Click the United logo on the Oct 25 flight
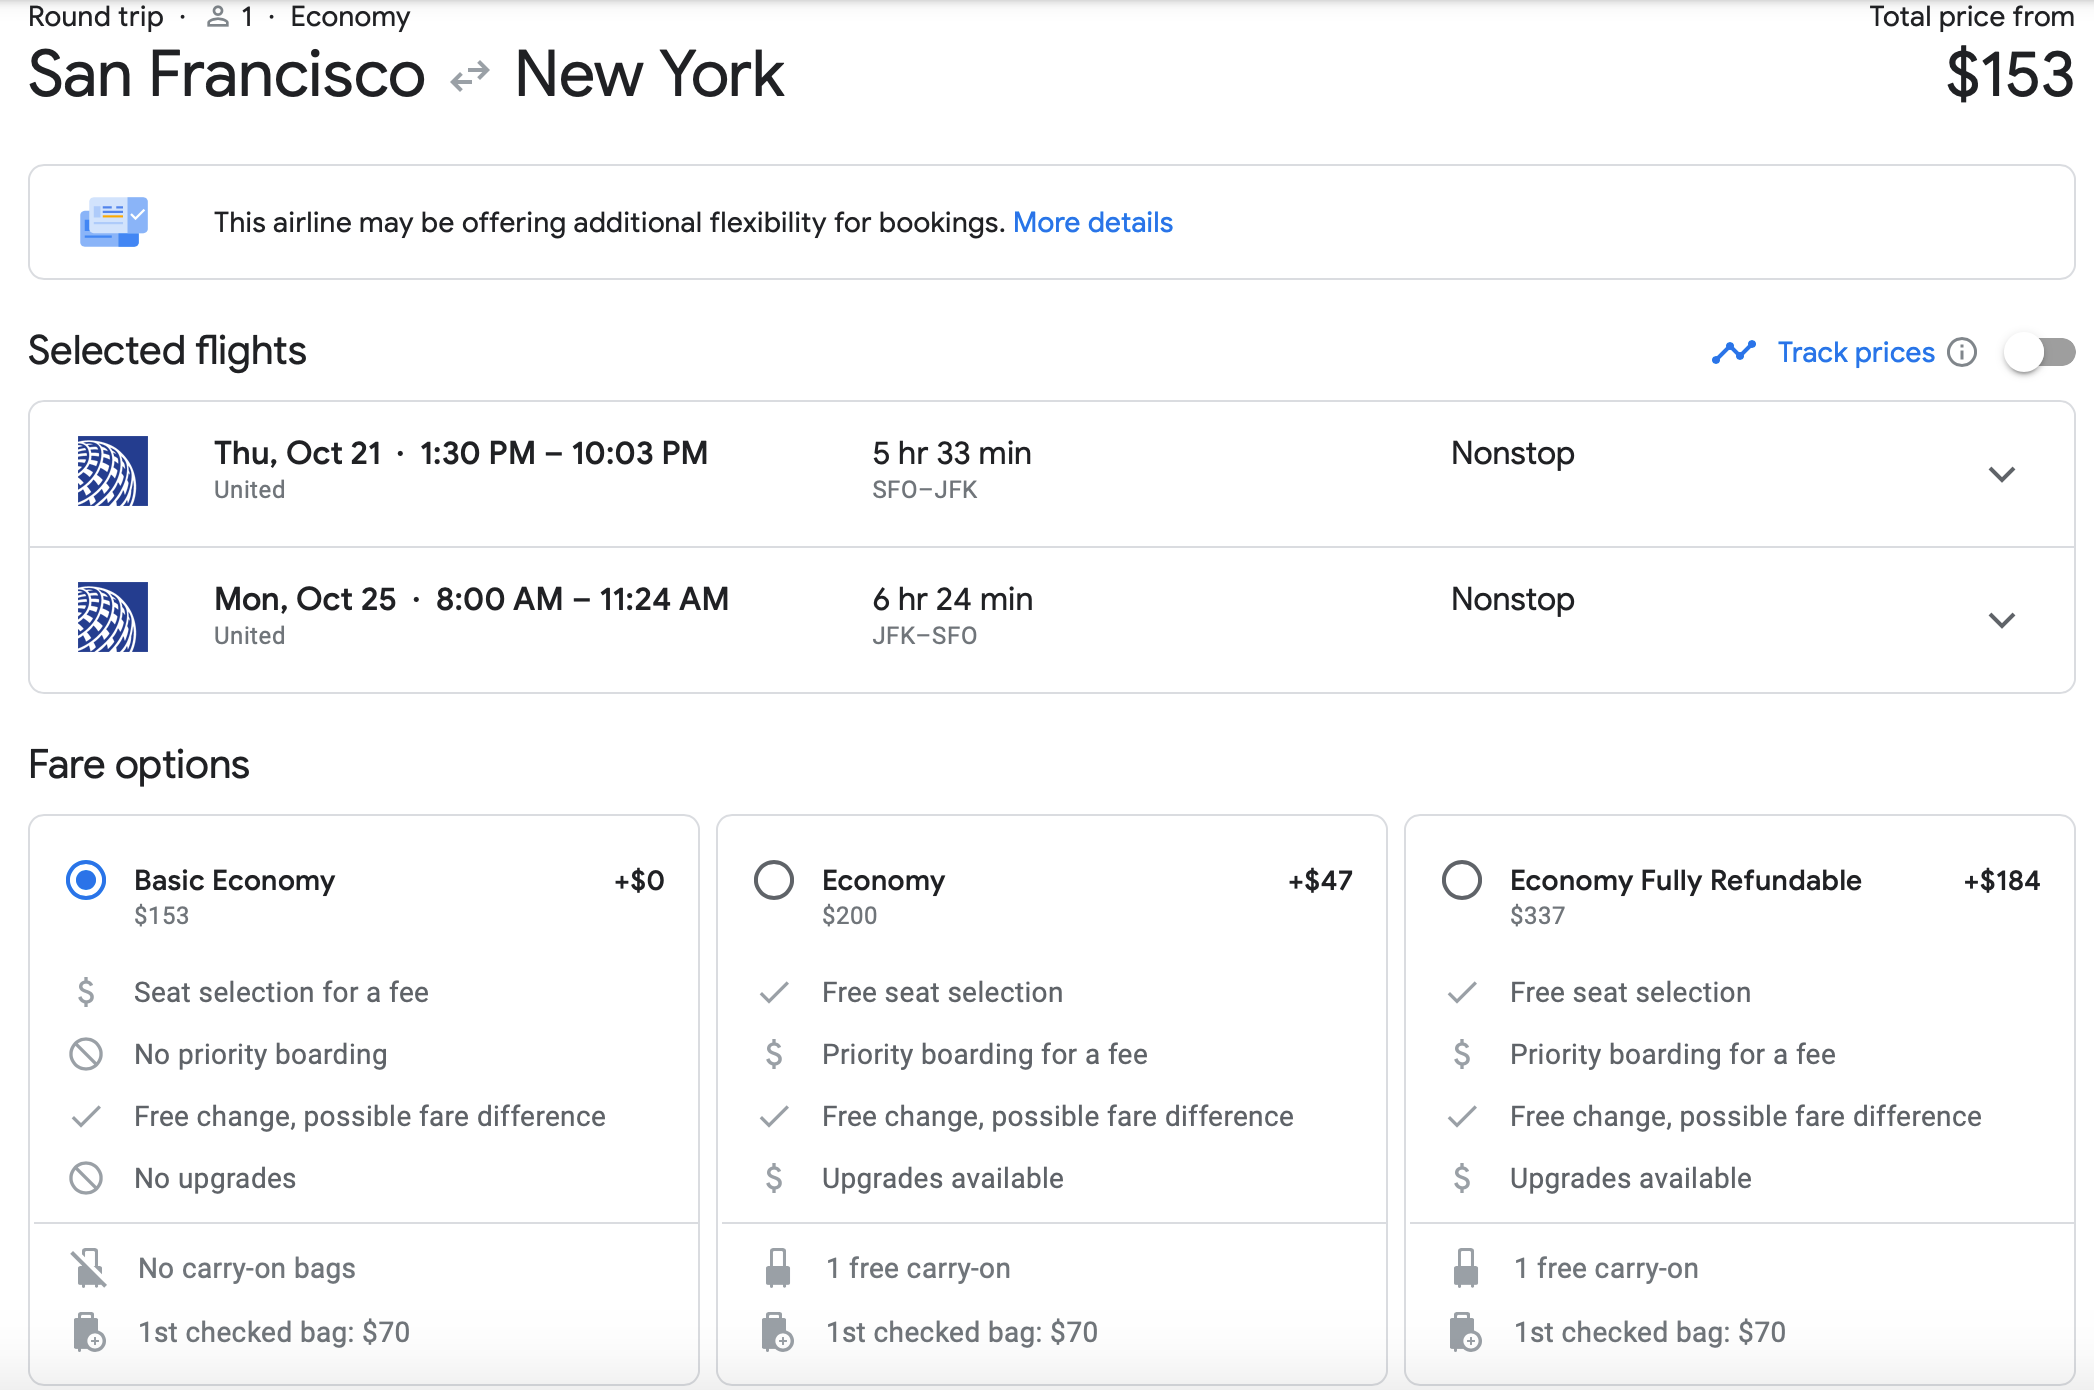This screenshot has height=1390, width=2094. pos(113,617)
